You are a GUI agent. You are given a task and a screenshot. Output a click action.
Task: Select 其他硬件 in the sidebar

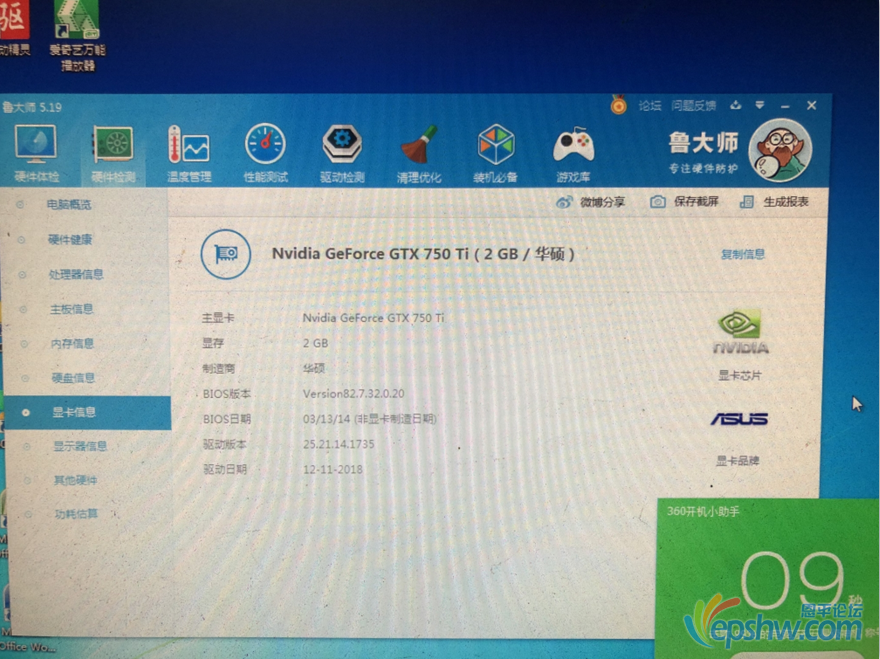[x=76, y=480]
